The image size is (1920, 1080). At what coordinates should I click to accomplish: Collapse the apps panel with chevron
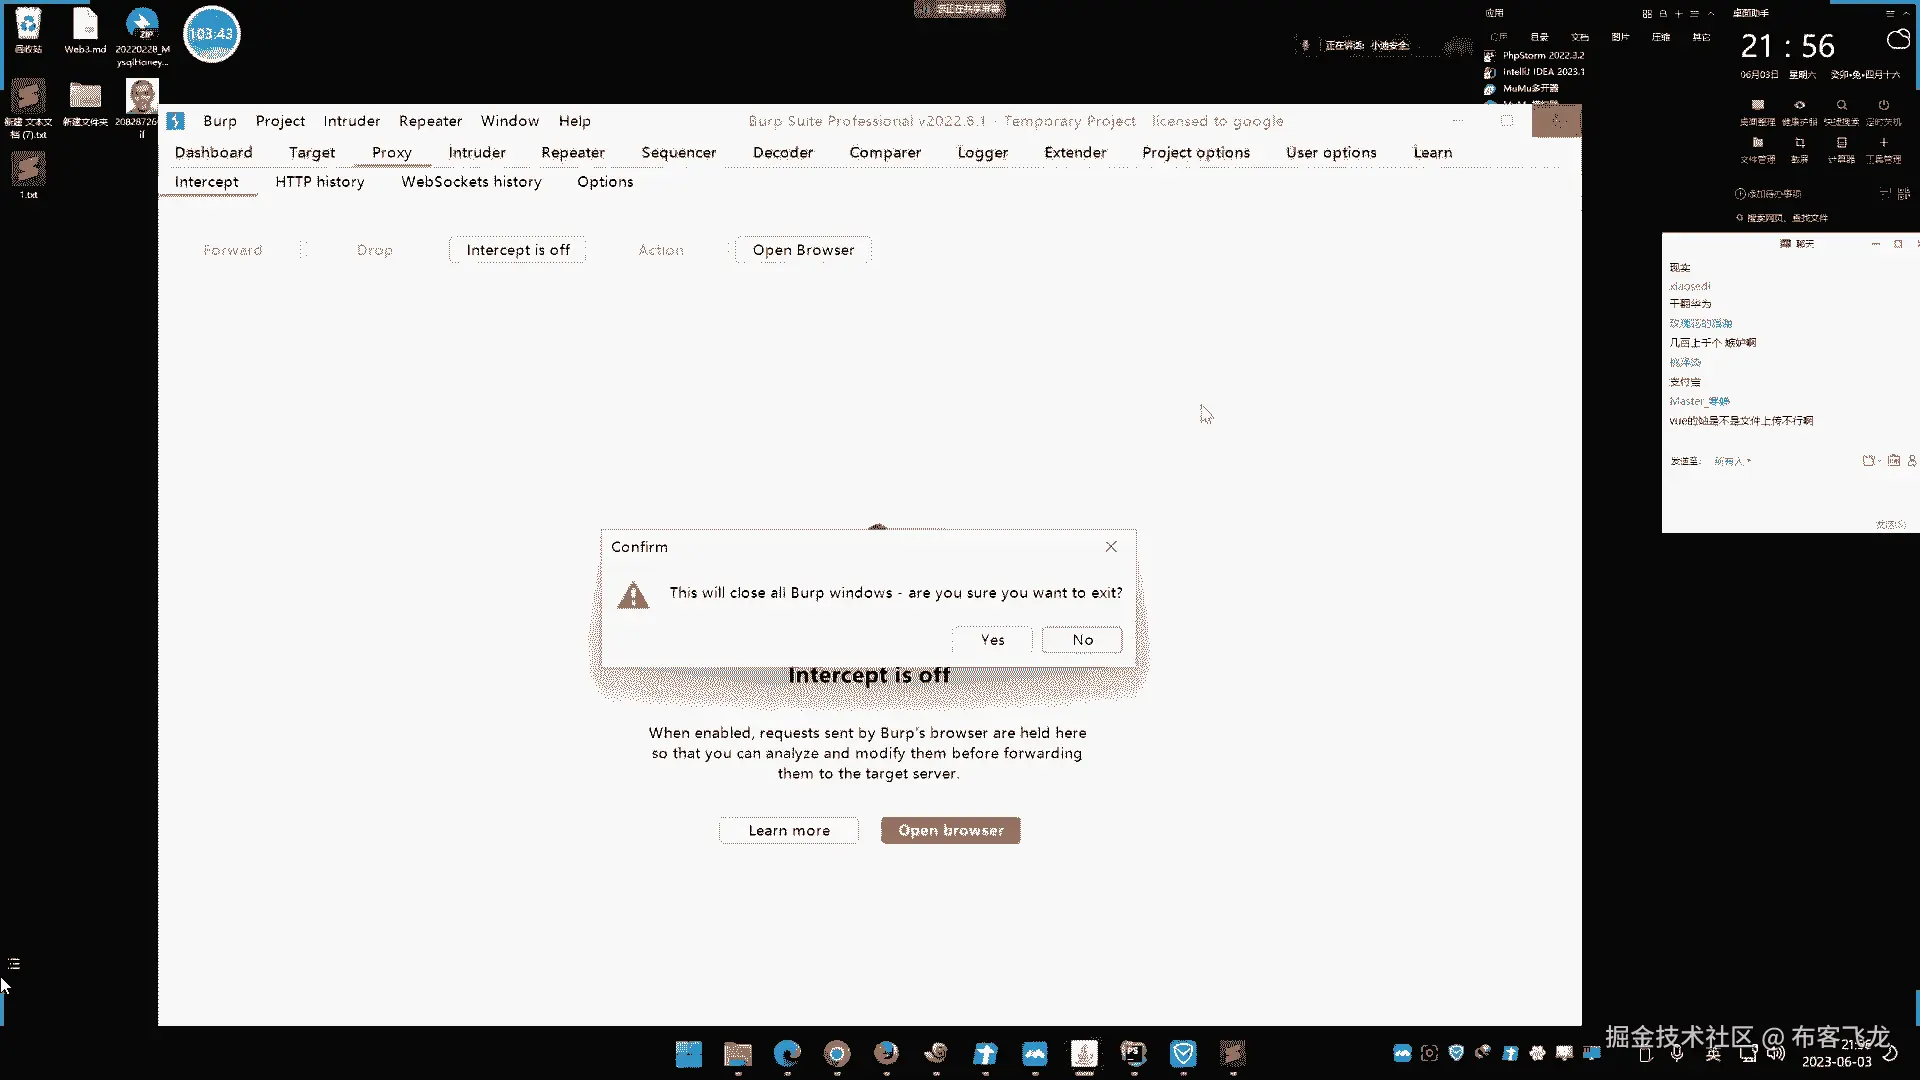(x=1711, y=13)
